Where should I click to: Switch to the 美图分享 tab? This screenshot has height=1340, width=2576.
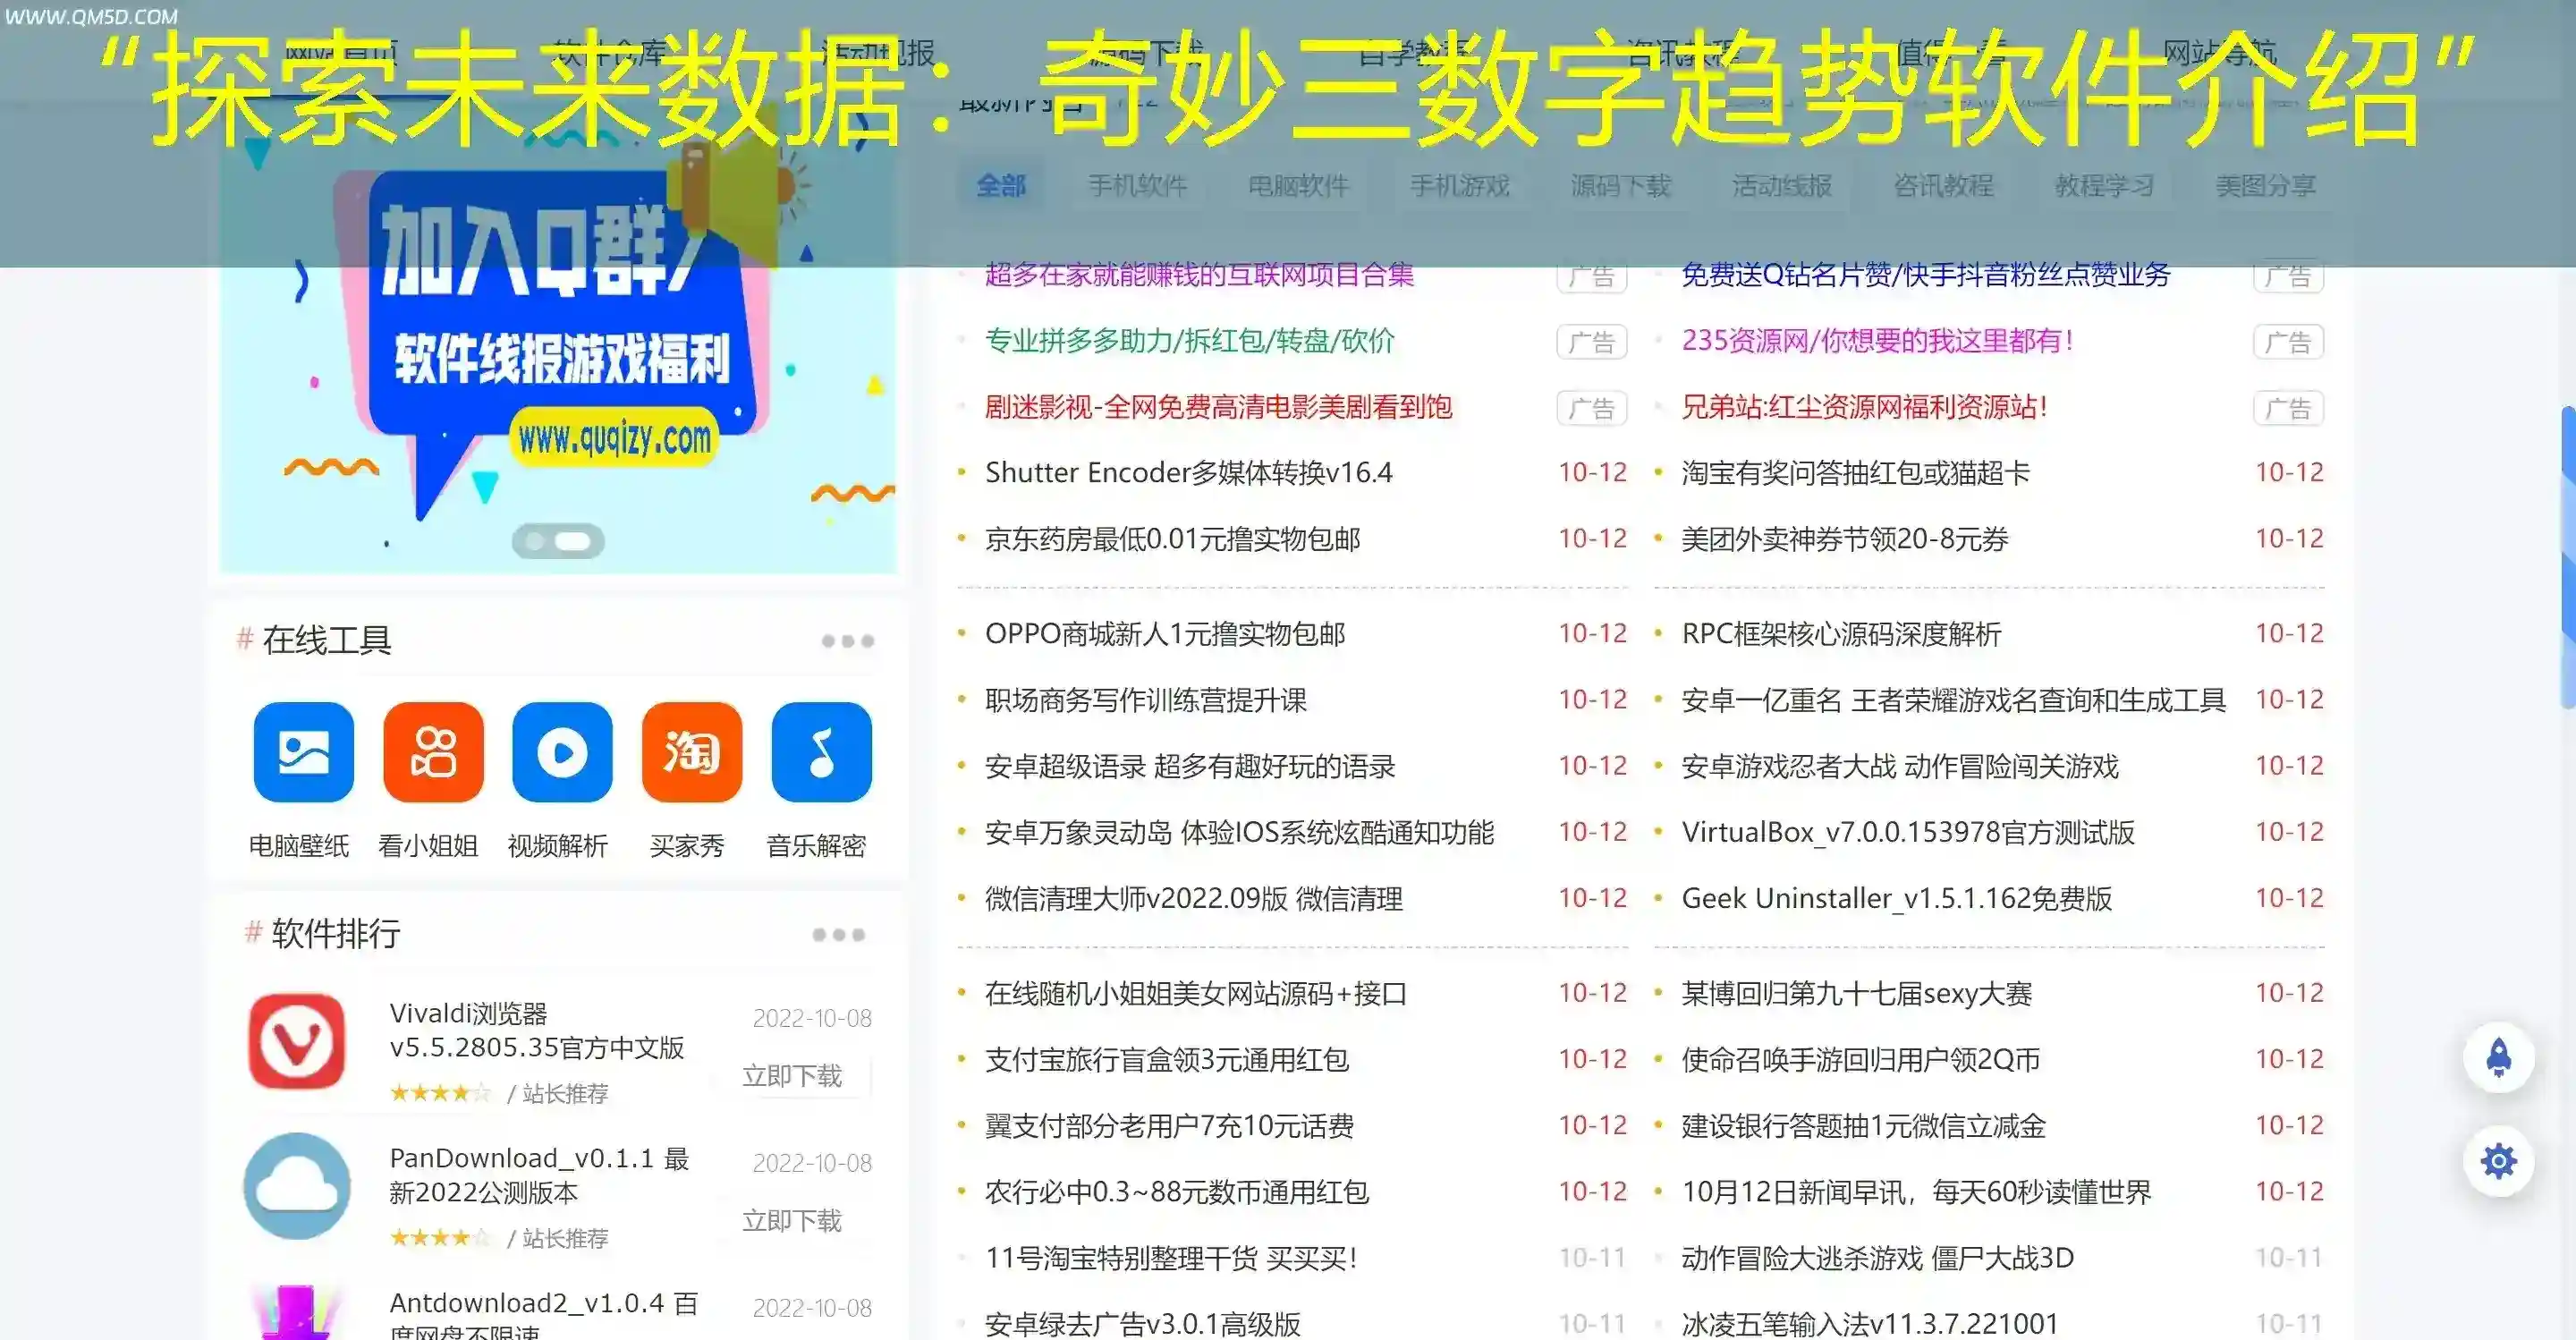coord(2265,186)
